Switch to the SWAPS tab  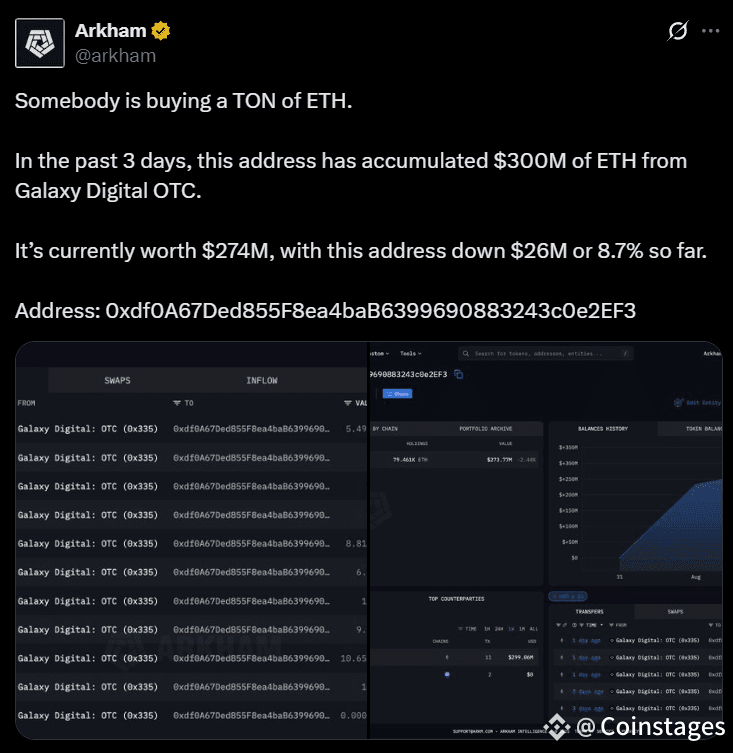pos(117,380)
